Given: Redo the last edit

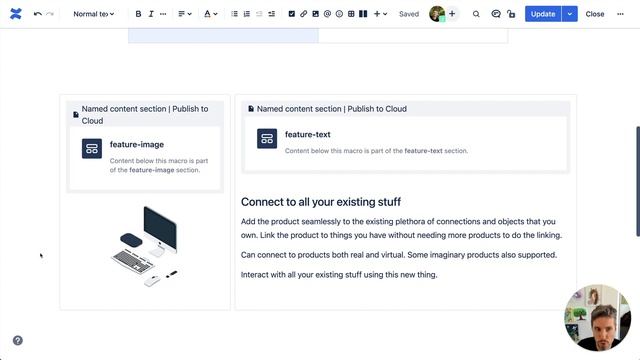Looking at the screenshot, I should (x=50, y=14).
